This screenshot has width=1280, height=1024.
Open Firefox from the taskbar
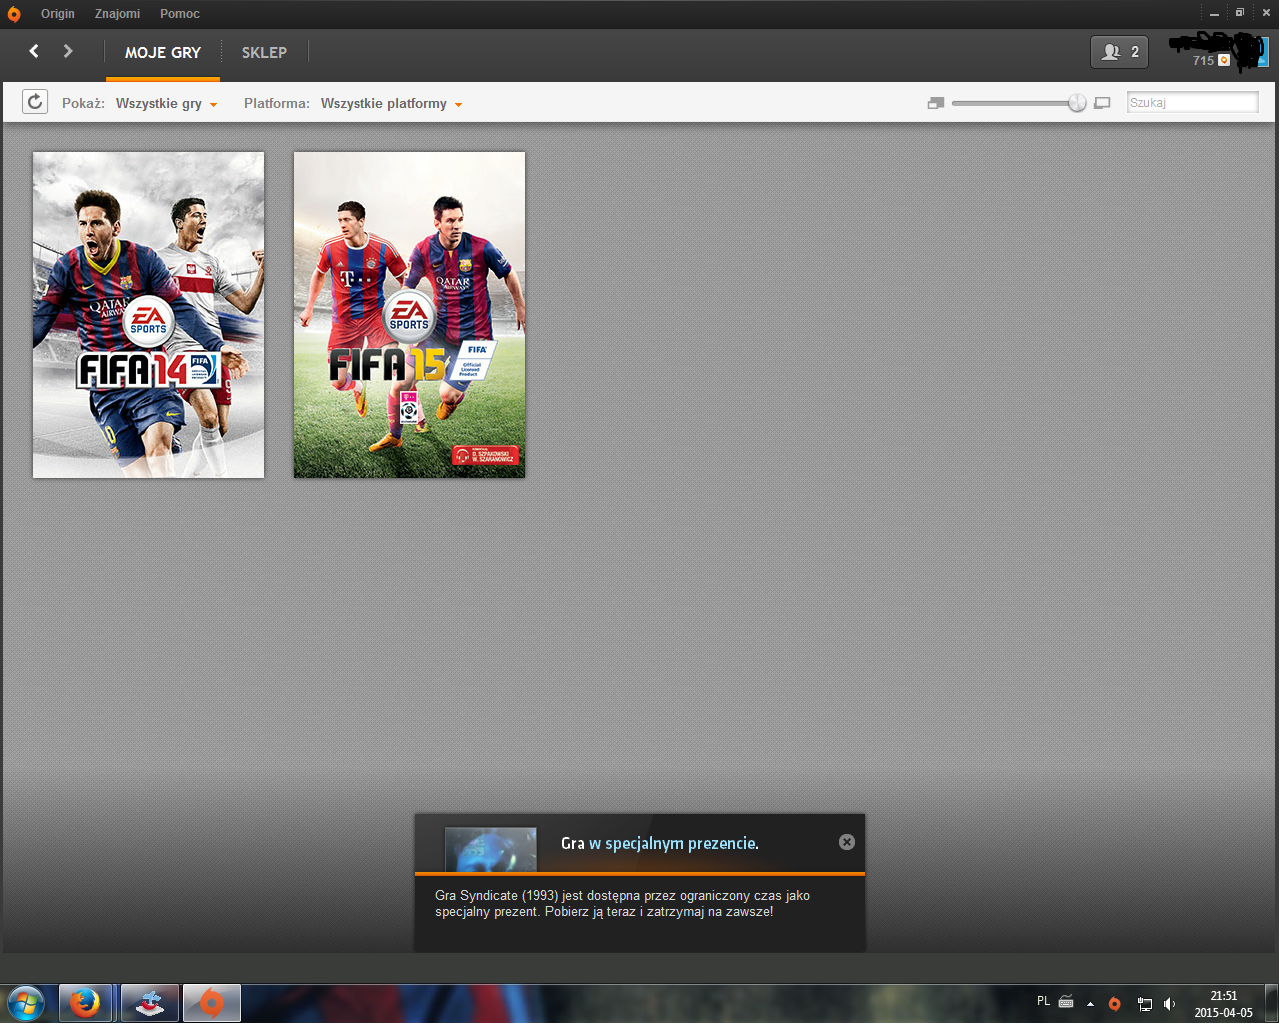click(85, 1003)
